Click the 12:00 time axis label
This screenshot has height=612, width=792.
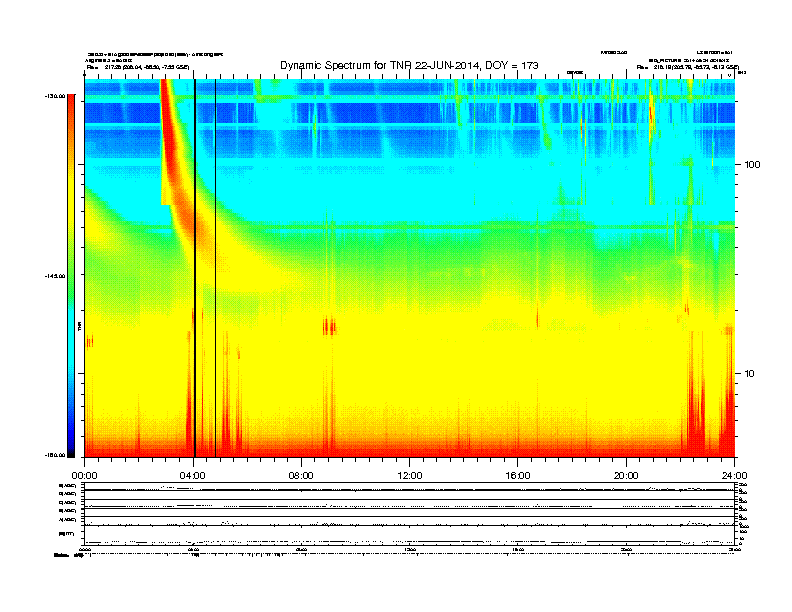(x=410, y=476)
